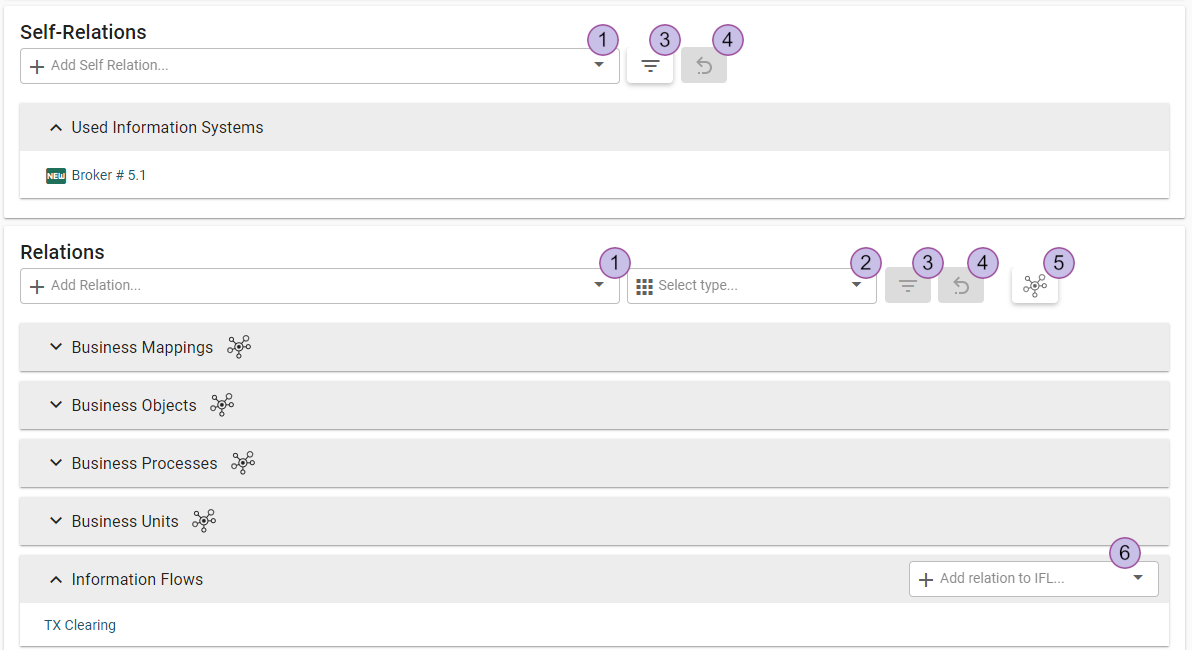
Task: Open the TX Clearing link
Action: (80, 625)
